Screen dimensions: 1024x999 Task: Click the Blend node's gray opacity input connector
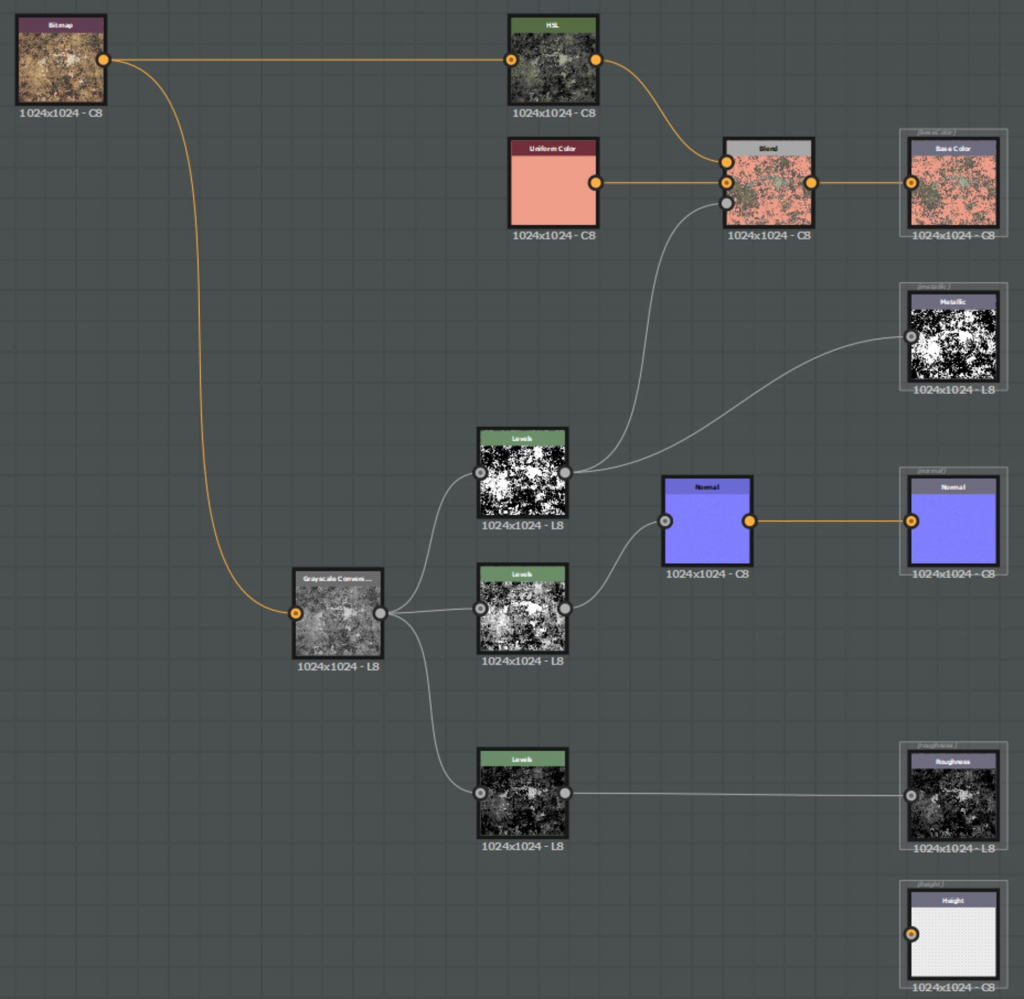[727, 203]
